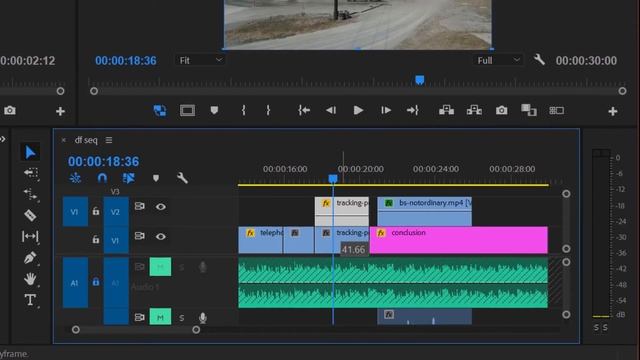The width and height of the screenshot is (640, 360).
Task: Click the timeline playhead handle
Action: [333, 179]
